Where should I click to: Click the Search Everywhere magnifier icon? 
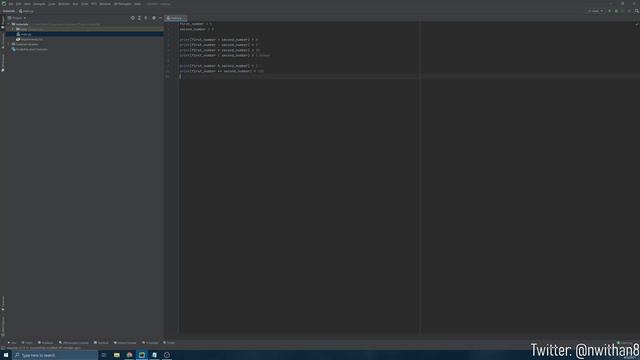pos(637,11)
